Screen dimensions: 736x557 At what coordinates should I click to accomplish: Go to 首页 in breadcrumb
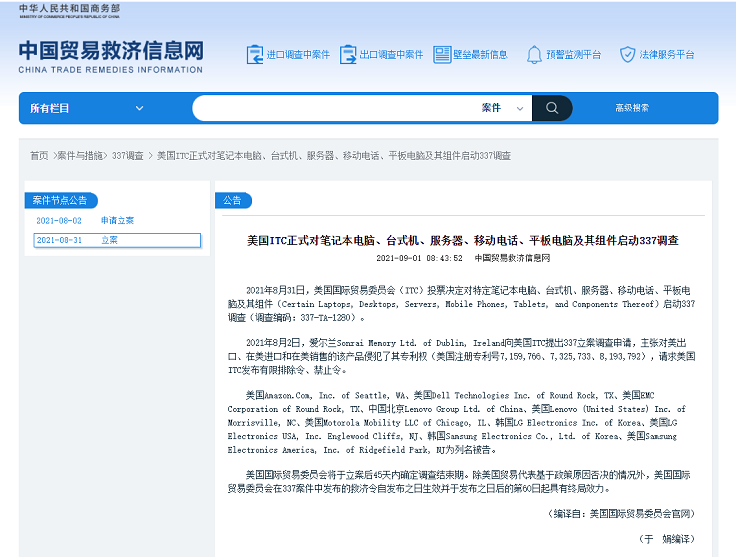pyautogui.click(x=39, y=156)
